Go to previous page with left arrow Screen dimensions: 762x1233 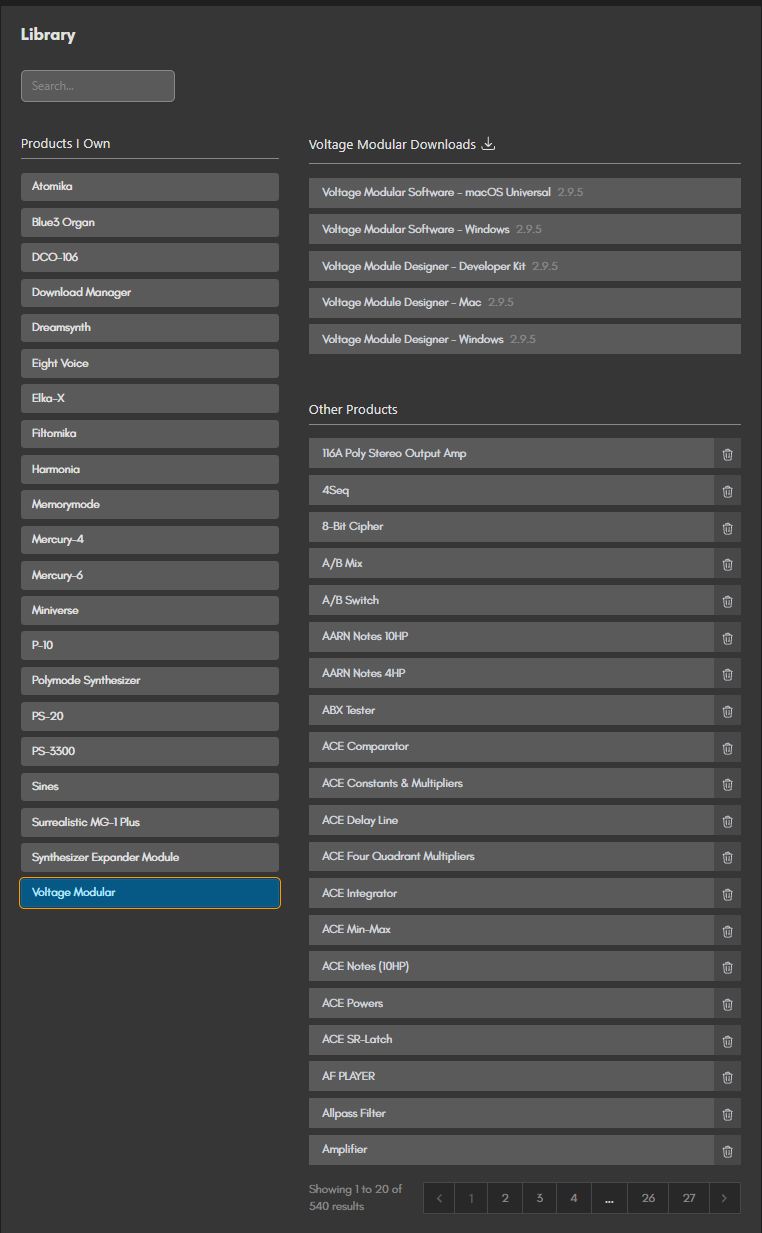point(439,1198)
